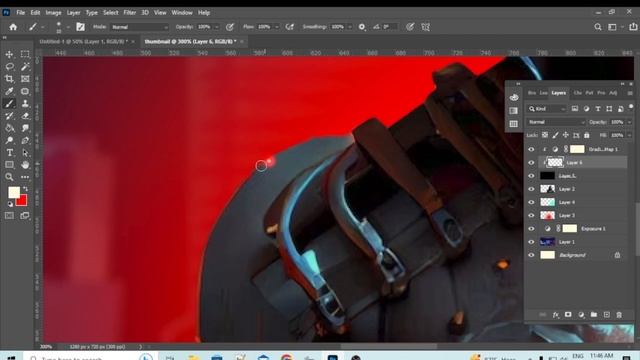
Task: Switch to the Untitled-1 document tab
Action: click(x=83, y=42)
